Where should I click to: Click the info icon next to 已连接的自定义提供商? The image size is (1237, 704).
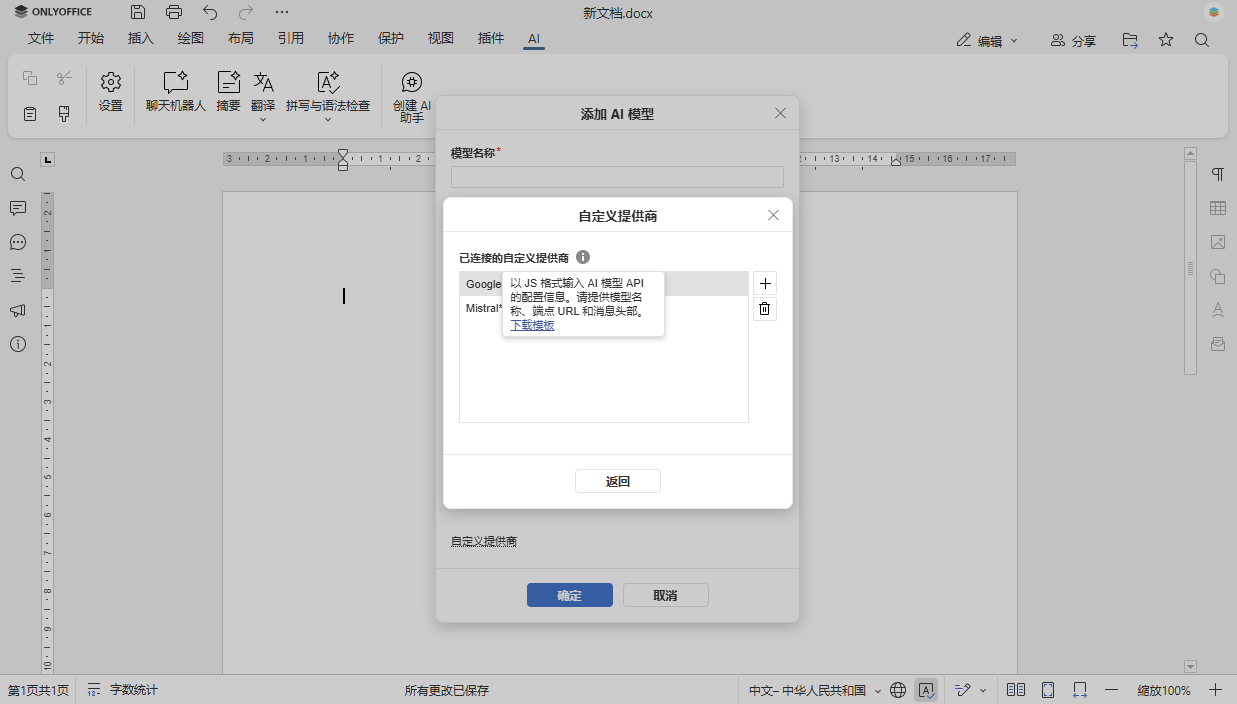pos(583,257)
